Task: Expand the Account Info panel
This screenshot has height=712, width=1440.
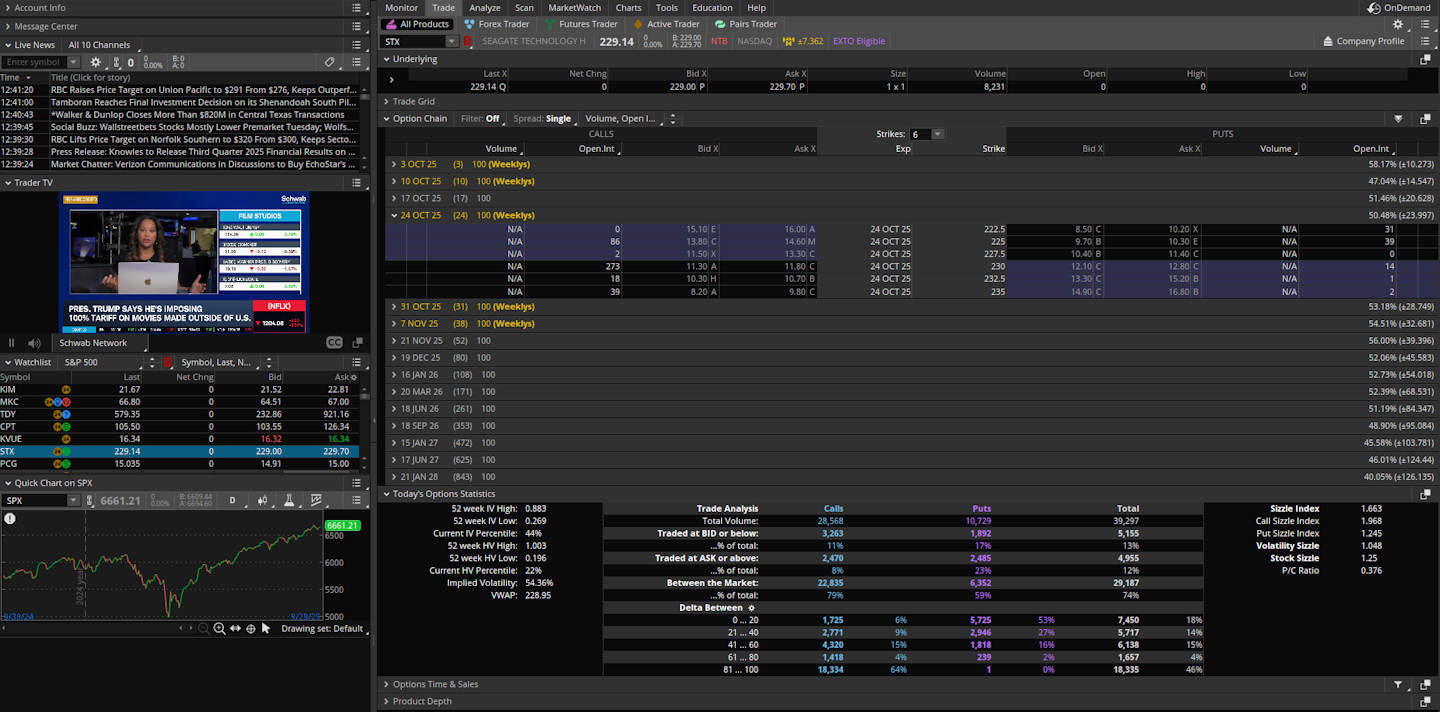Action: [x=8, y=8]
